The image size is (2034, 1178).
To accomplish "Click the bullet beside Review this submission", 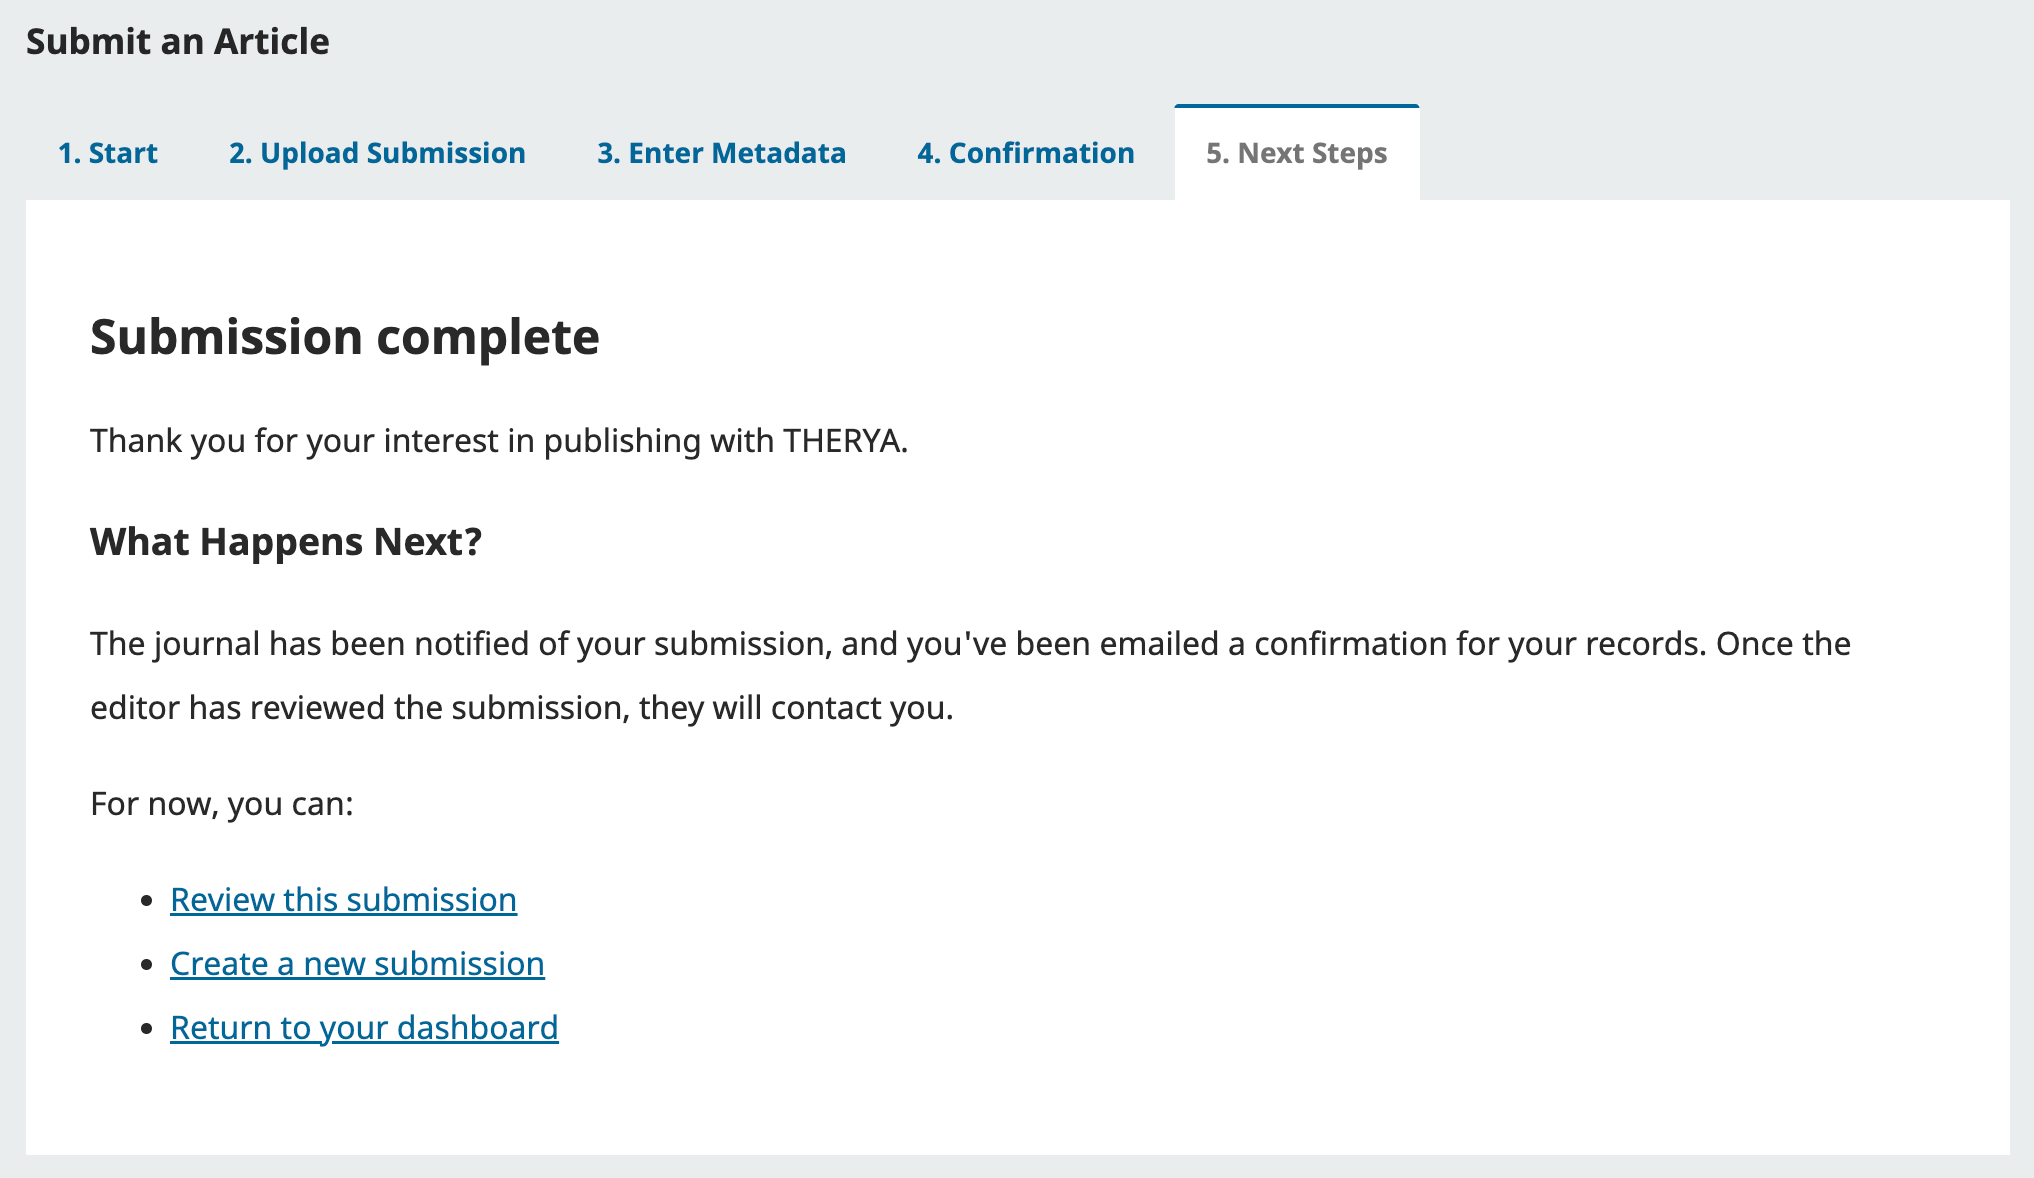I will click(148, 901).
